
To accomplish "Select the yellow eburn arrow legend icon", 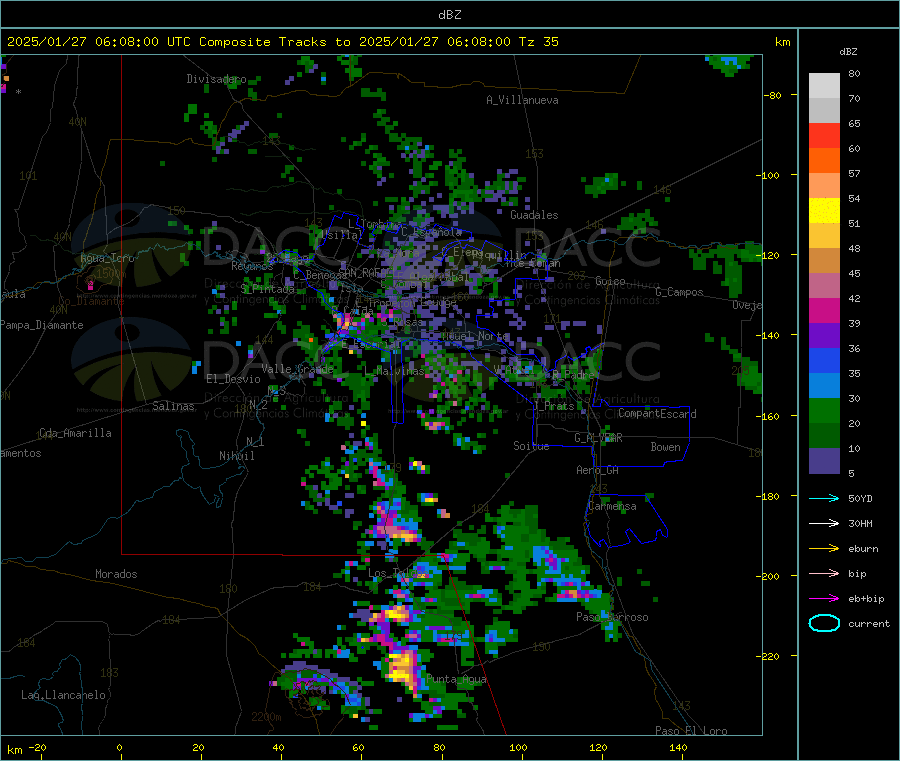I will [x=824, y=549].
